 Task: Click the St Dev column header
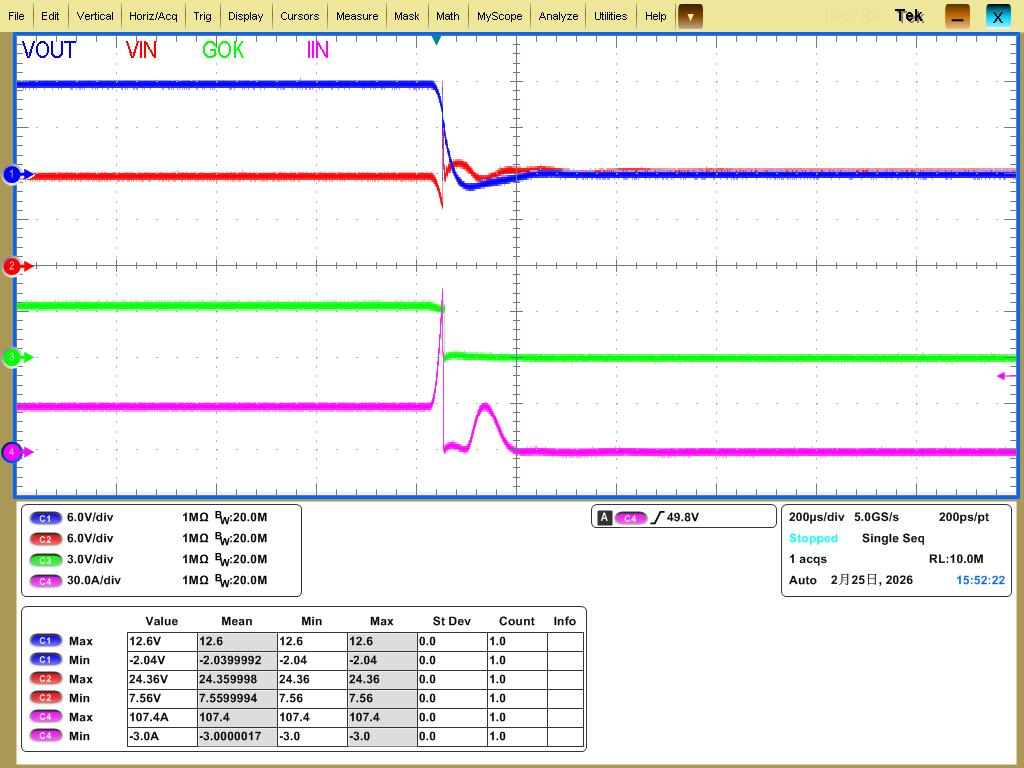pyautogui.click(x=451, y=621)
